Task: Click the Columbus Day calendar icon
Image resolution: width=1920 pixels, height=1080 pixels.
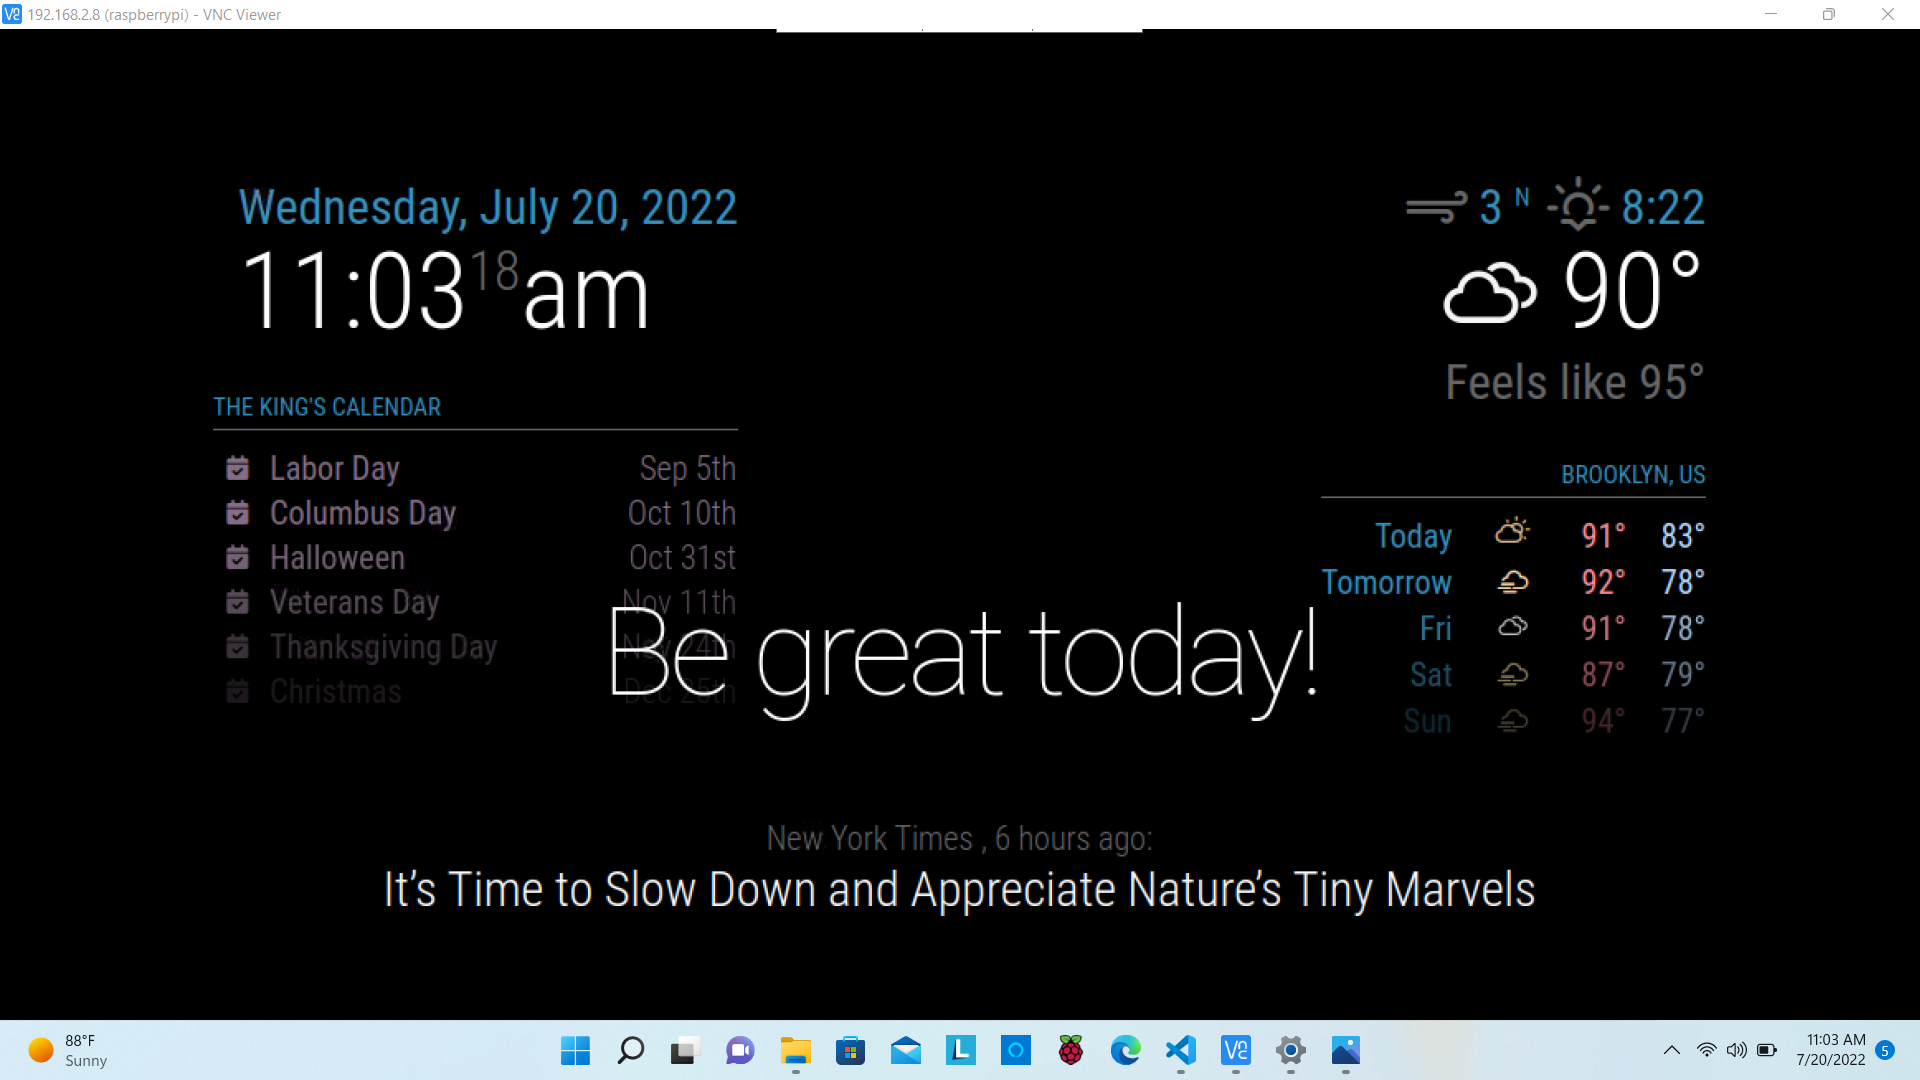Action: [x=237, y=513]
